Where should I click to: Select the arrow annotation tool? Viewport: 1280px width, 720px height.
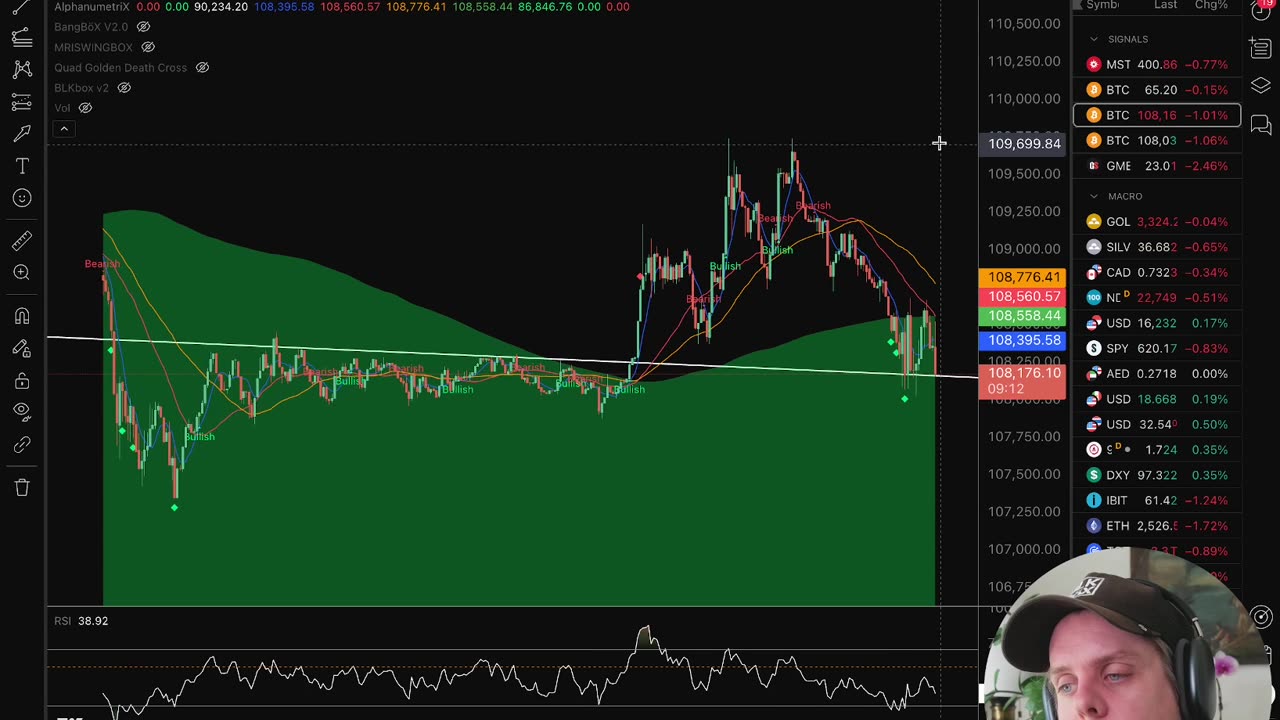21,134
